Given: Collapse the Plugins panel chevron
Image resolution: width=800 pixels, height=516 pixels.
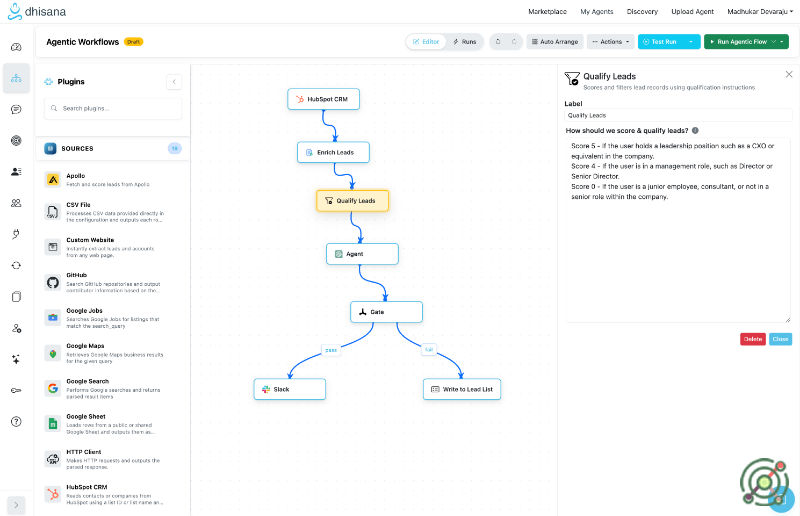Looking at the screenshot, I should tap(174, 82).
